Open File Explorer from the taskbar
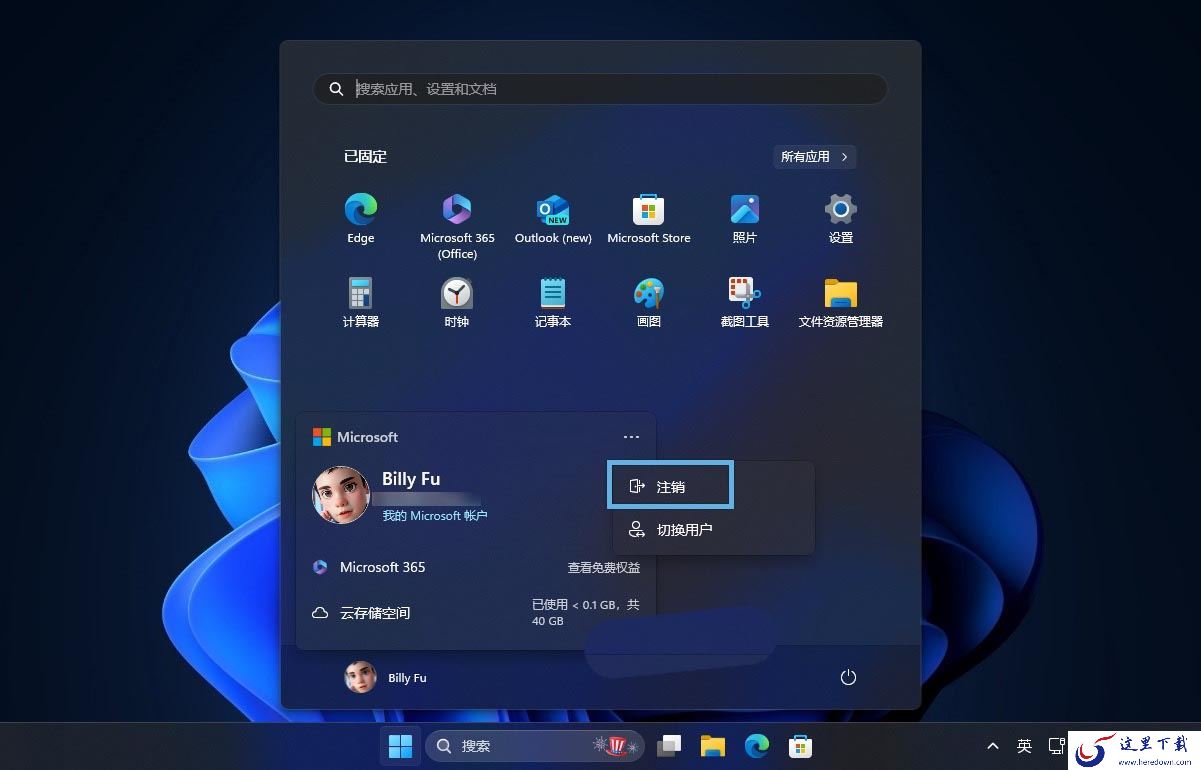Screen dimensions: 1201x770 tap(713, 746)
